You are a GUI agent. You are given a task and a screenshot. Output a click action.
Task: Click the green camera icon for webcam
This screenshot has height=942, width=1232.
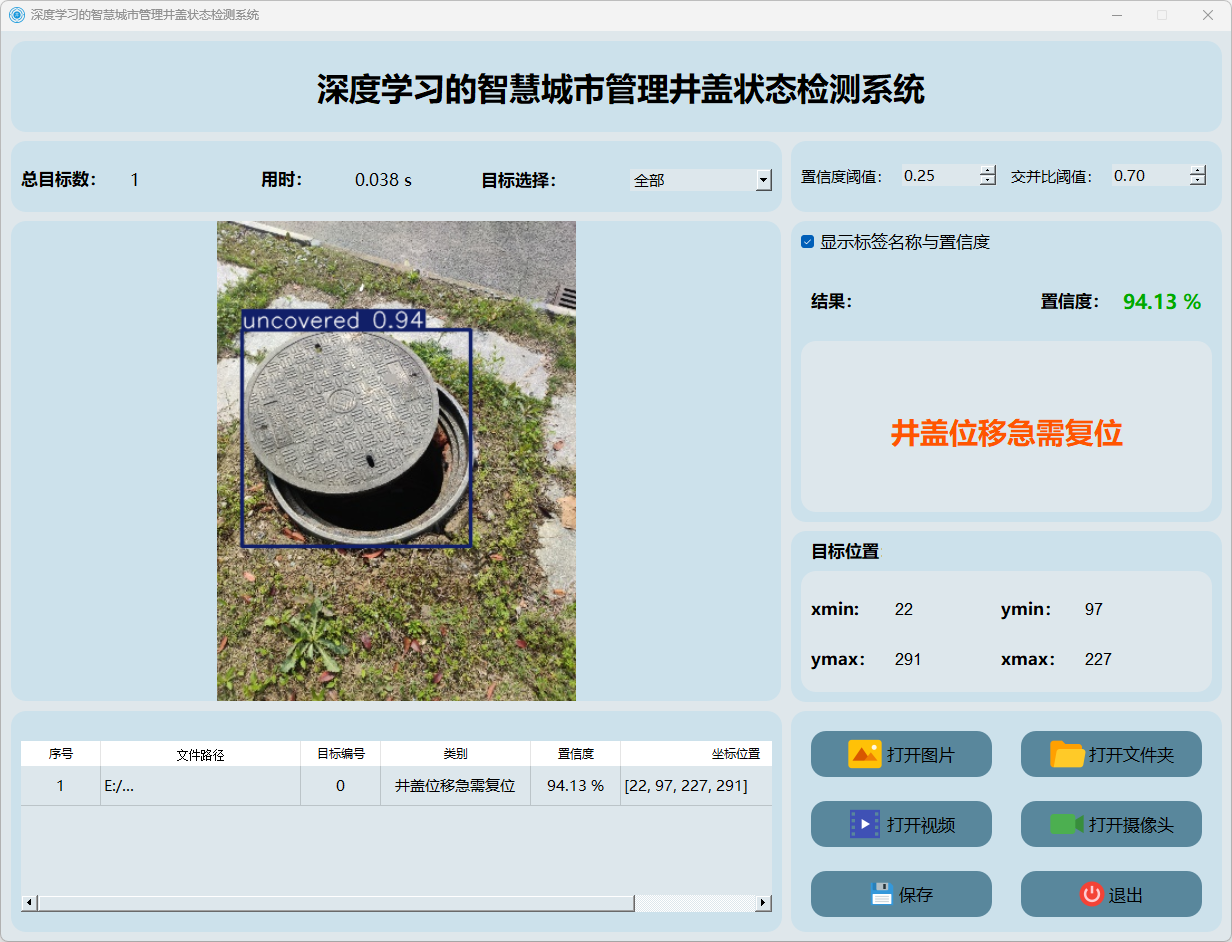pyautogui.click(x=1067, y=824)
